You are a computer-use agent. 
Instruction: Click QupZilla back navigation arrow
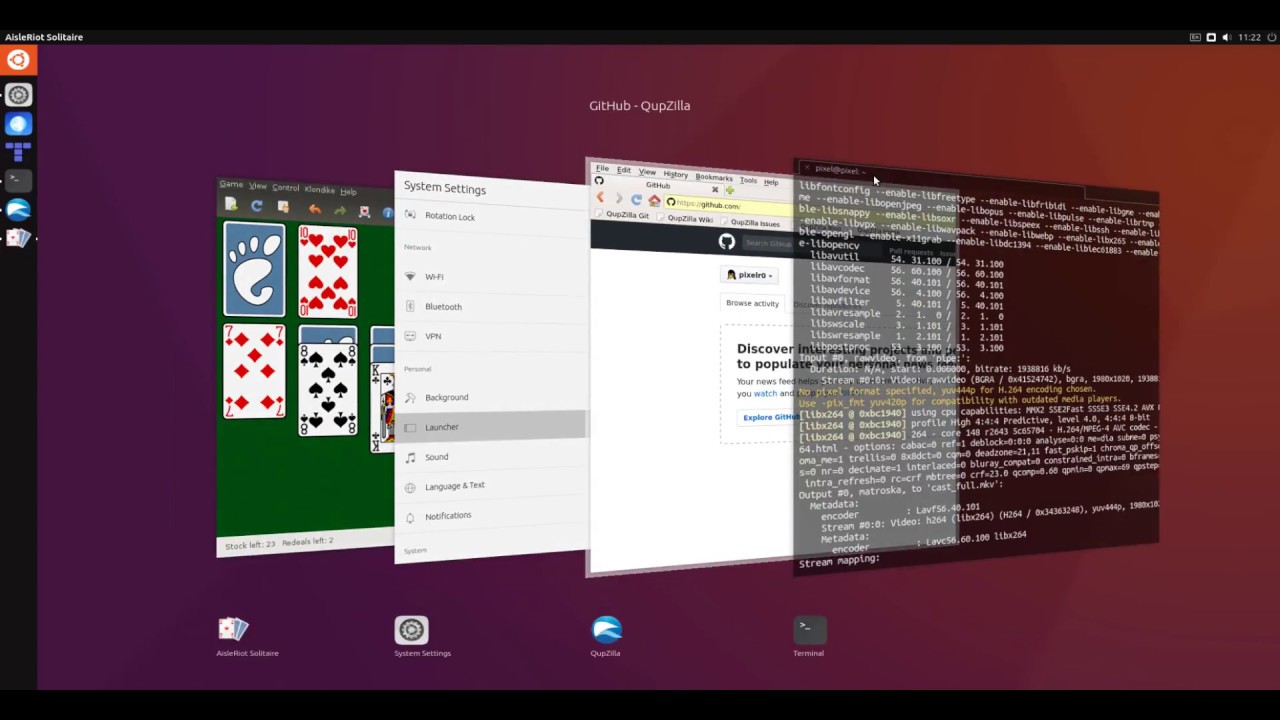(x=600, y=198)
